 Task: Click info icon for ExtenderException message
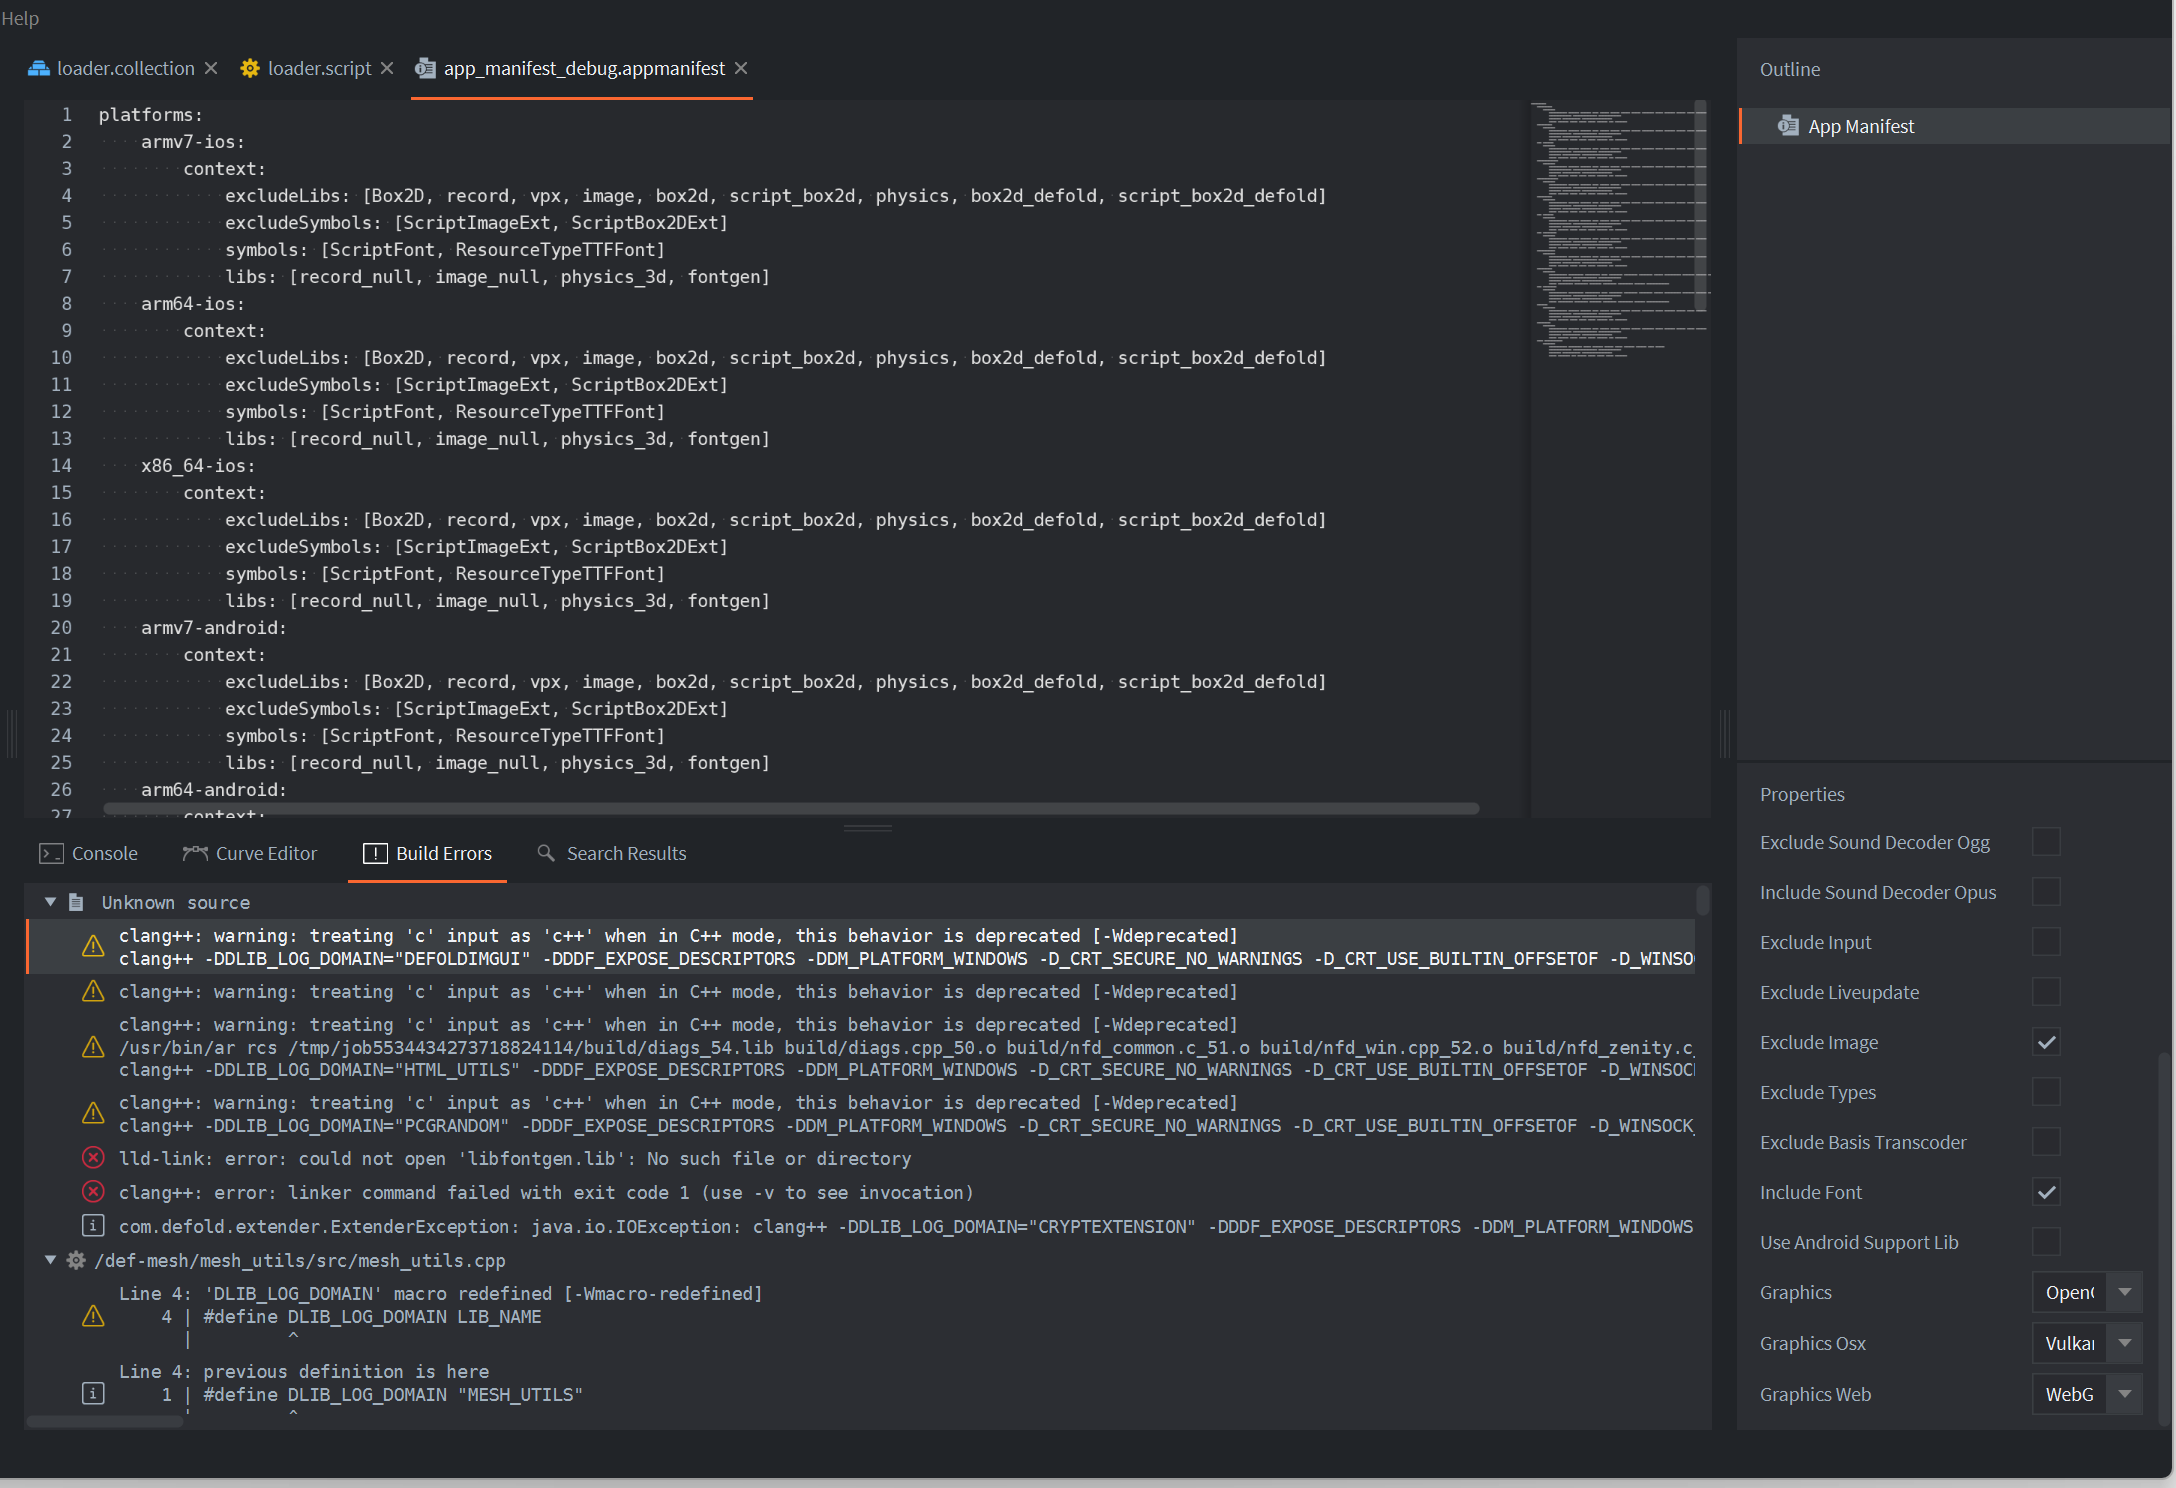tap(93, 1226)
